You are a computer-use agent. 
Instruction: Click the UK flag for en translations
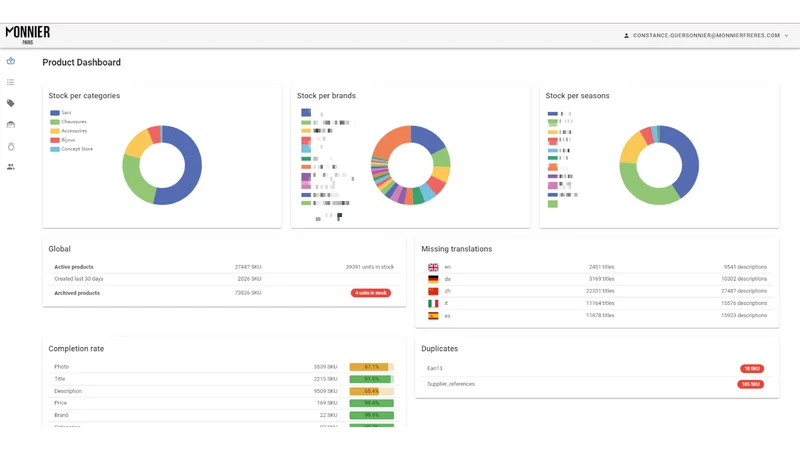tap(433, 267)
